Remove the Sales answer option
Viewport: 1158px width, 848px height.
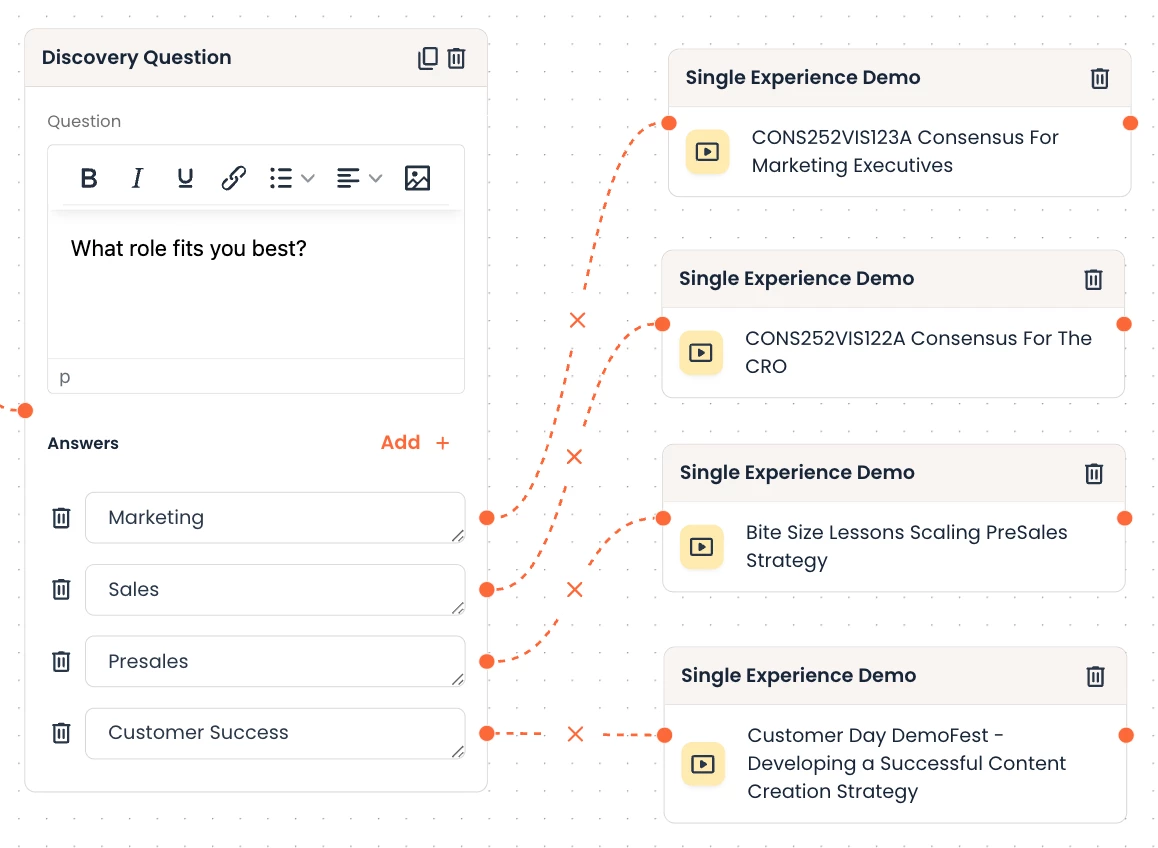[61, 589]
